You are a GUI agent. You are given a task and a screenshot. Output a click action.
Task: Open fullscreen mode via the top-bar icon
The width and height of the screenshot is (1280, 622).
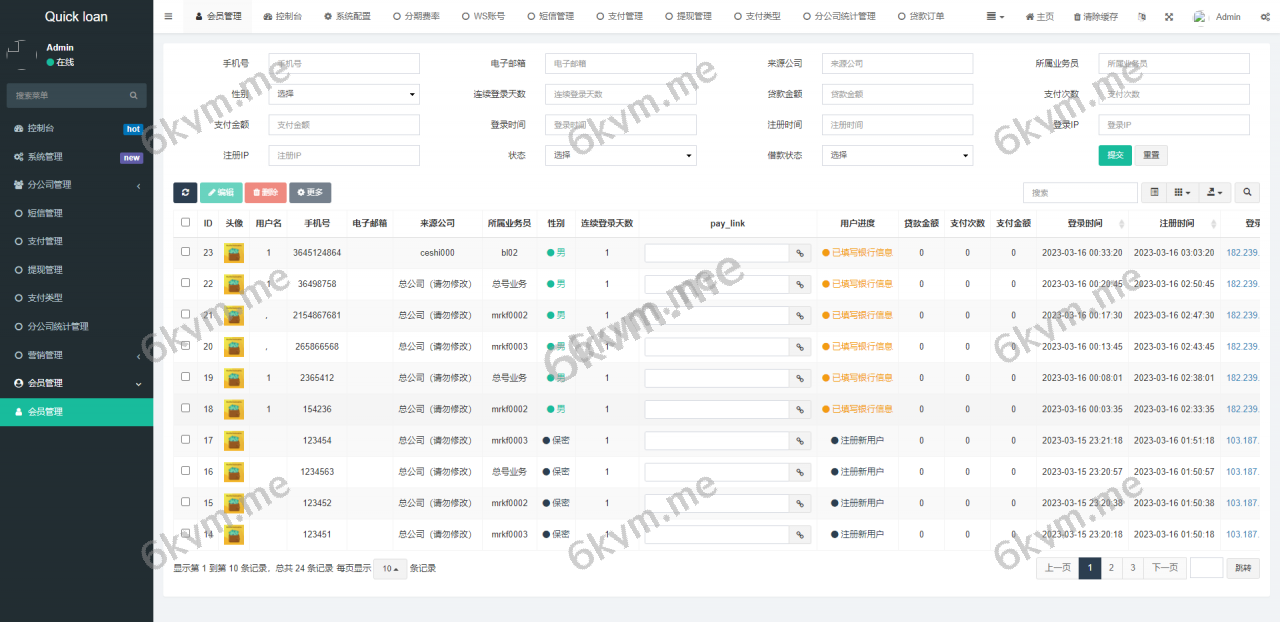click(x=1170, y=17)
